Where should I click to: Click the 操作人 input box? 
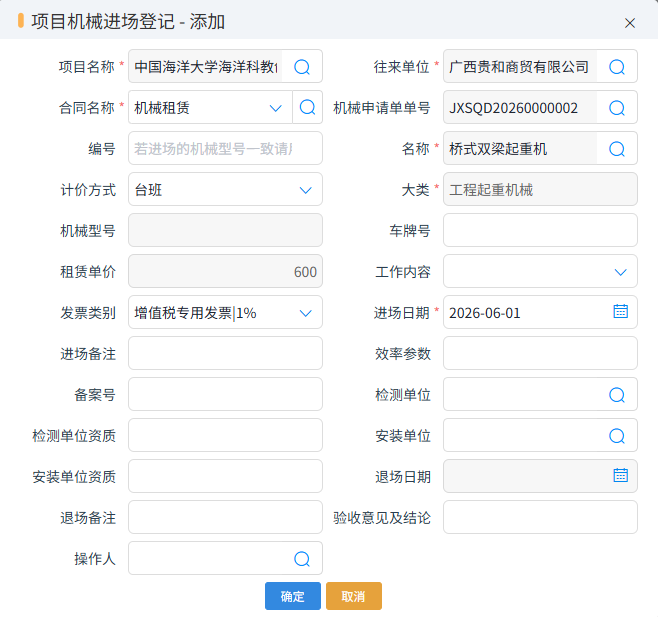pyautogui.click(x=225, y=558)
